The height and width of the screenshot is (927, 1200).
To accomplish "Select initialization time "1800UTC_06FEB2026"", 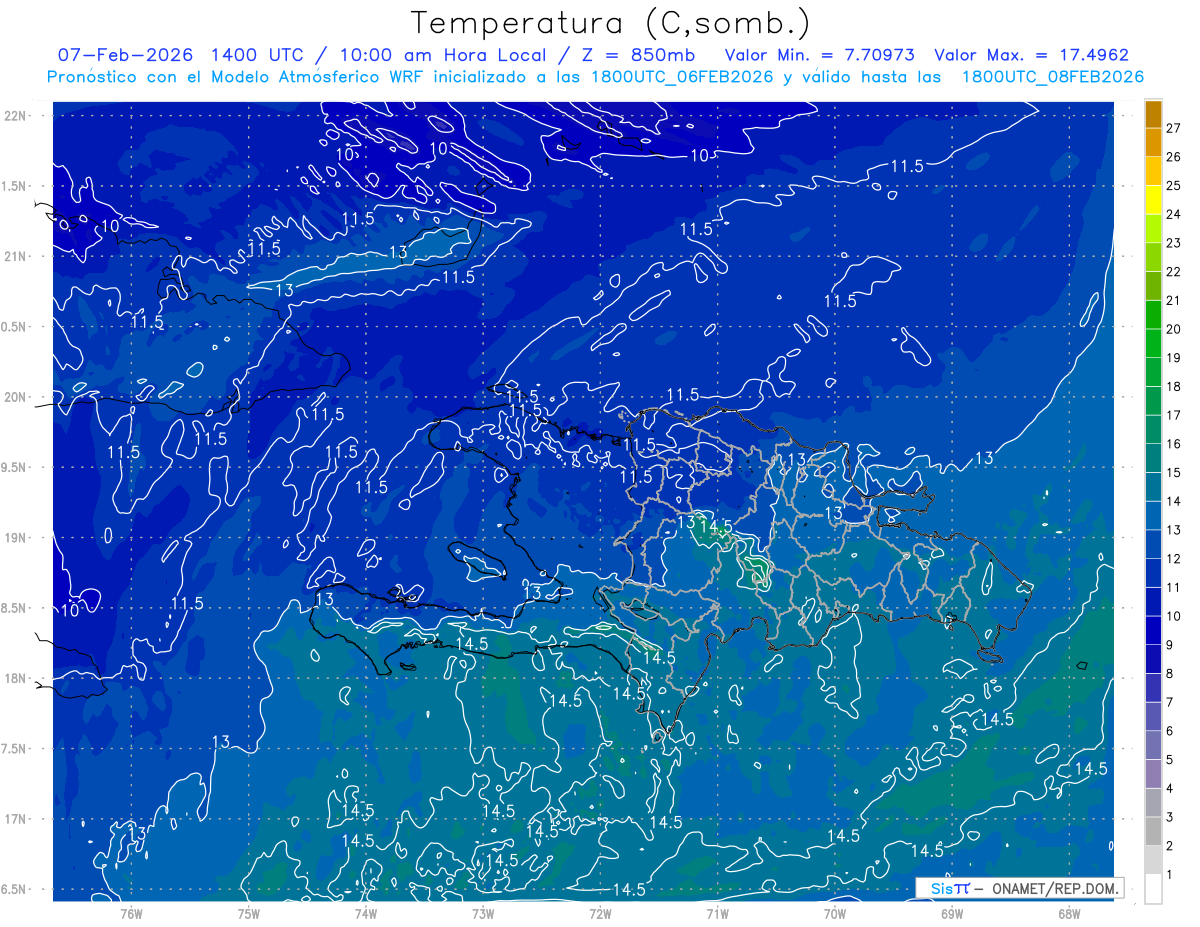I will point(683,77).
